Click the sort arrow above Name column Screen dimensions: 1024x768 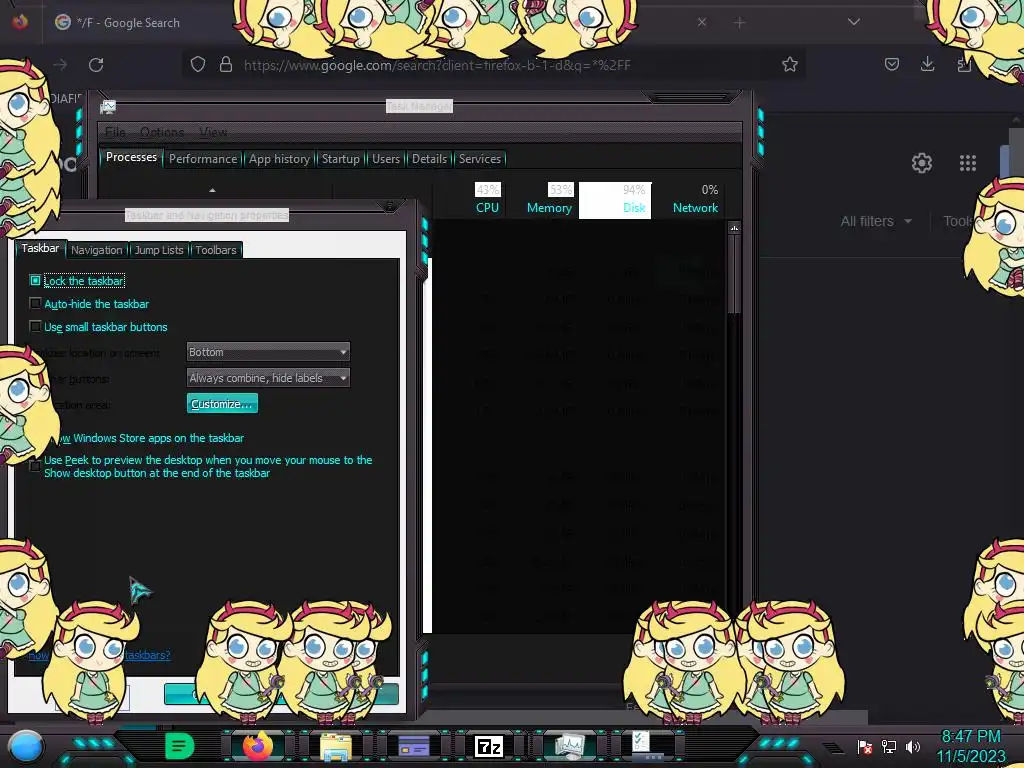212,190
